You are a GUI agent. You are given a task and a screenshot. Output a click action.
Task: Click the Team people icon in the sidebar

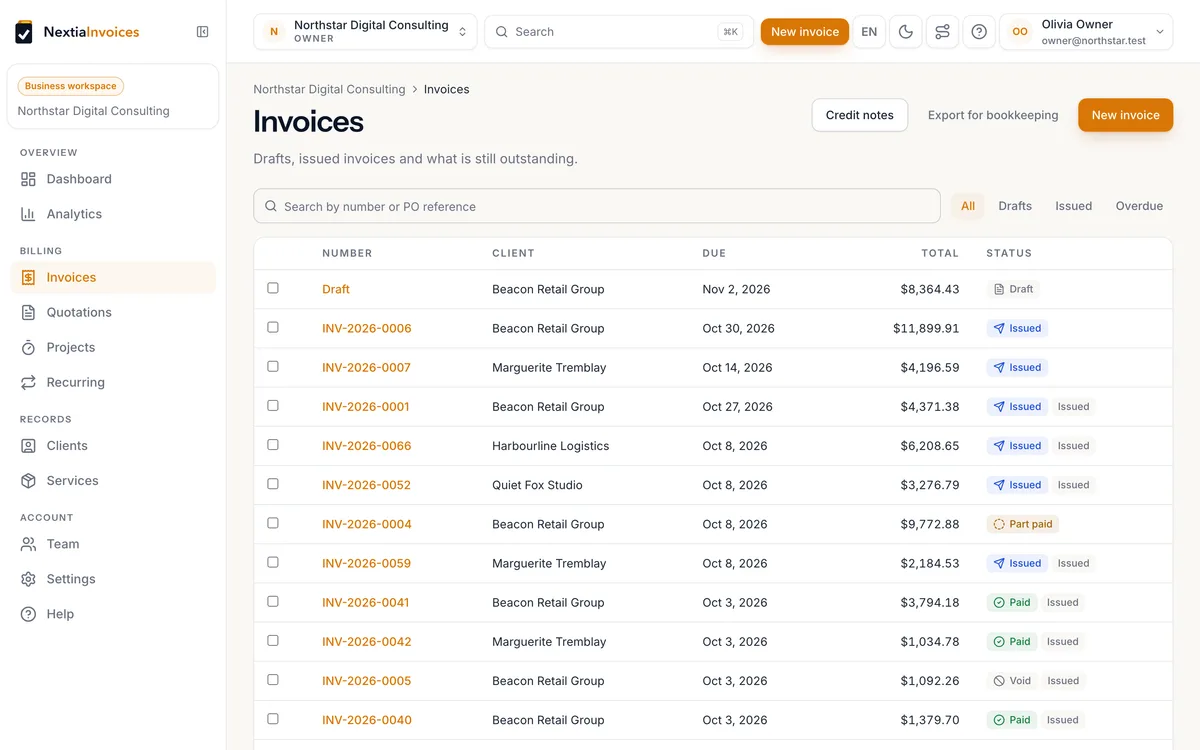click(28, 544)
